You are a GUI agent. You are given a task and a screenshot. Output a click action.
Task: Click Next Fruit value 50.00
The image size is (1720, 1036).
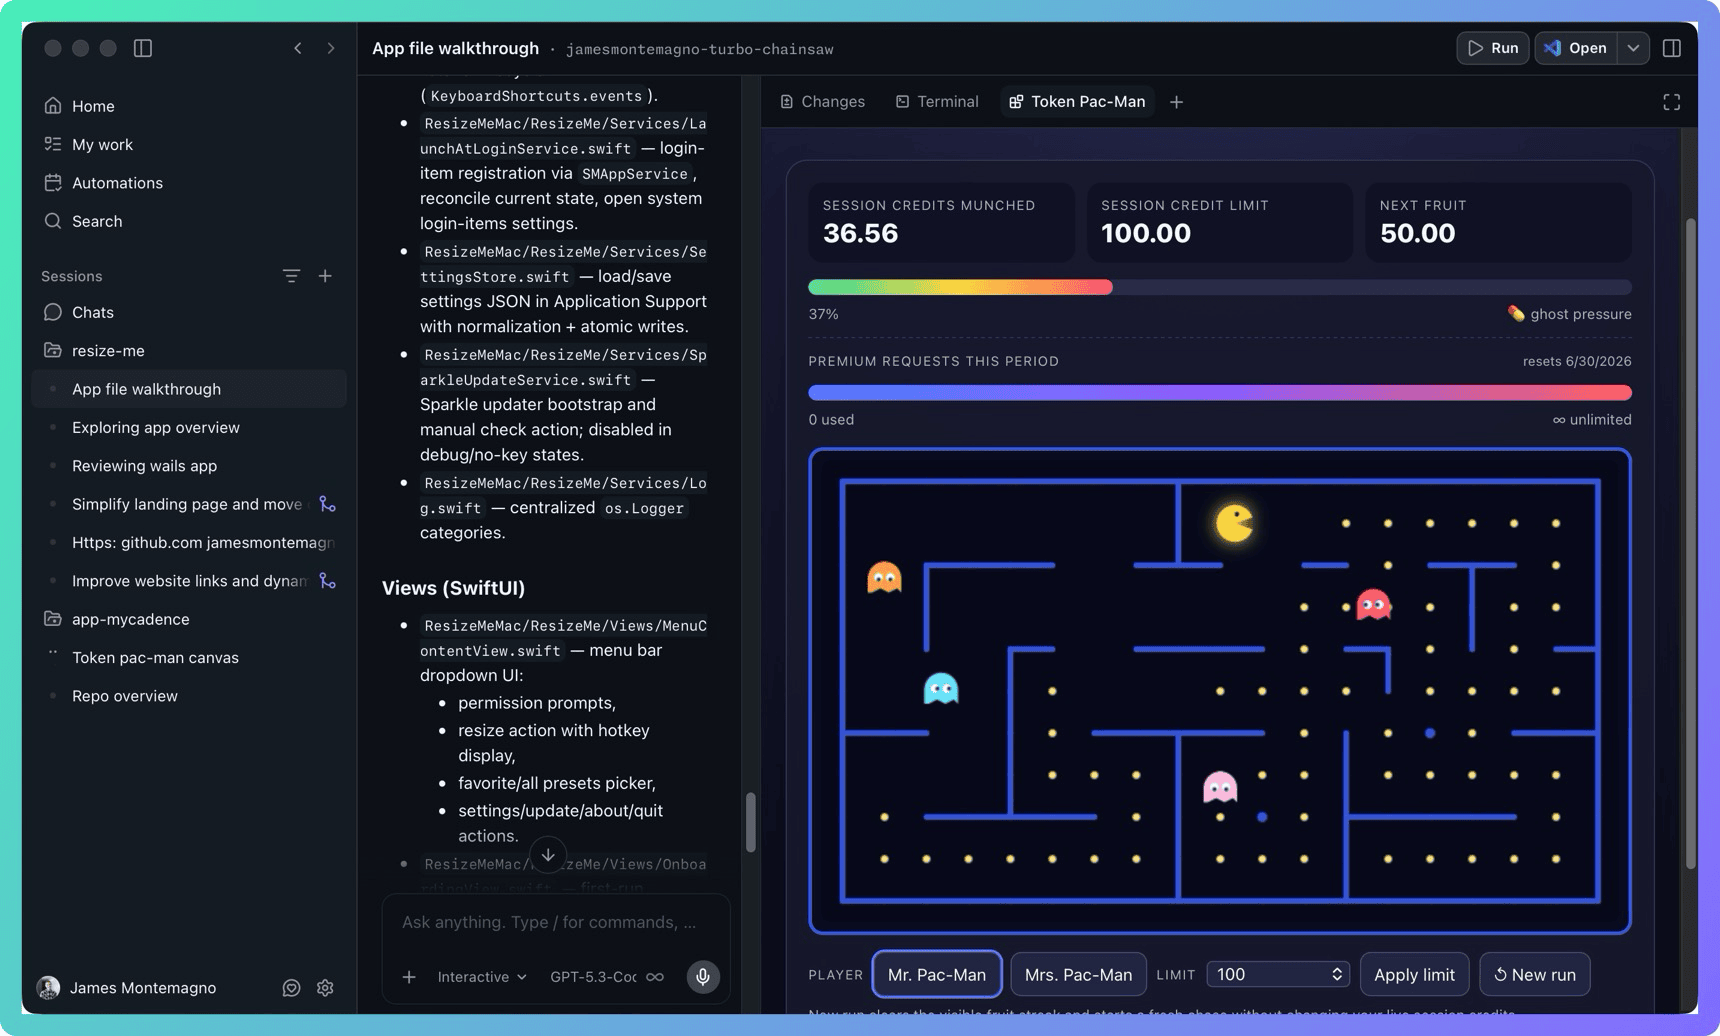[x=1418, y=233]
